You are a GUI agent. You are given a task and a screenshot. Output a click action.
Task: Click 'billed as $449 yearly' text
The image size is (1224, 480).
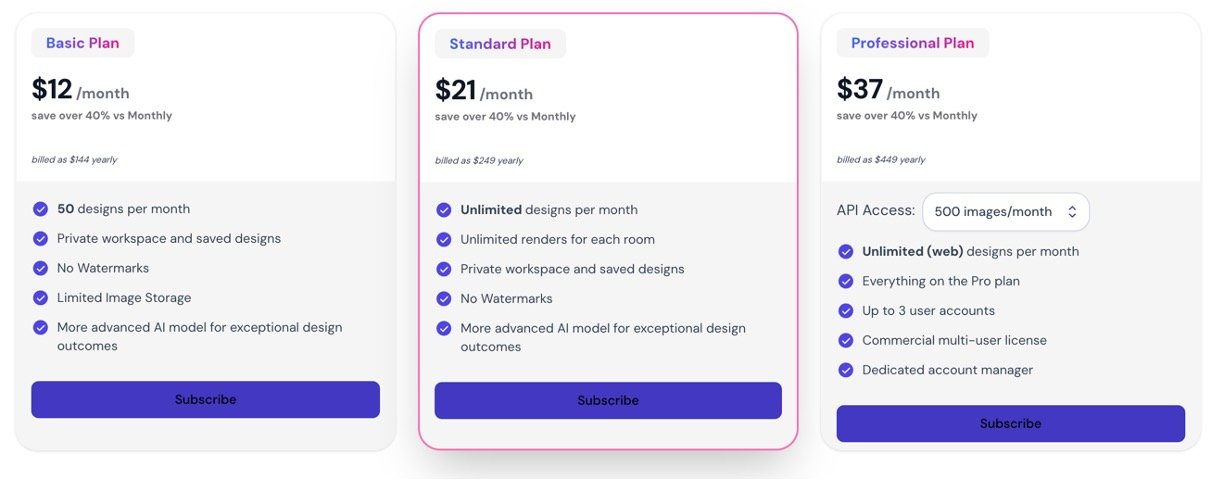pos(881,160)
